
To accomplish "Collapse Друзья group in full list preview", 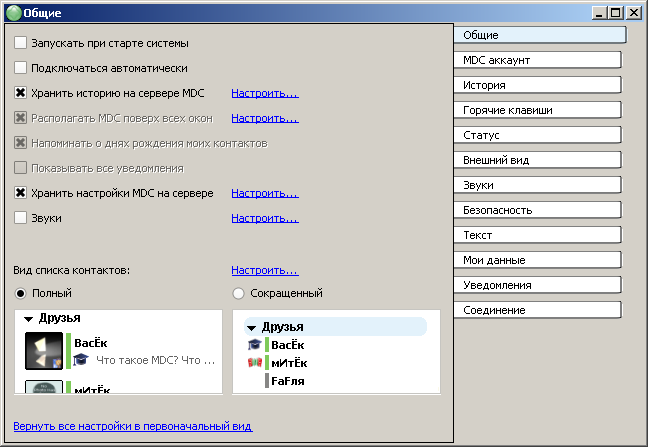I will point(28,319).
